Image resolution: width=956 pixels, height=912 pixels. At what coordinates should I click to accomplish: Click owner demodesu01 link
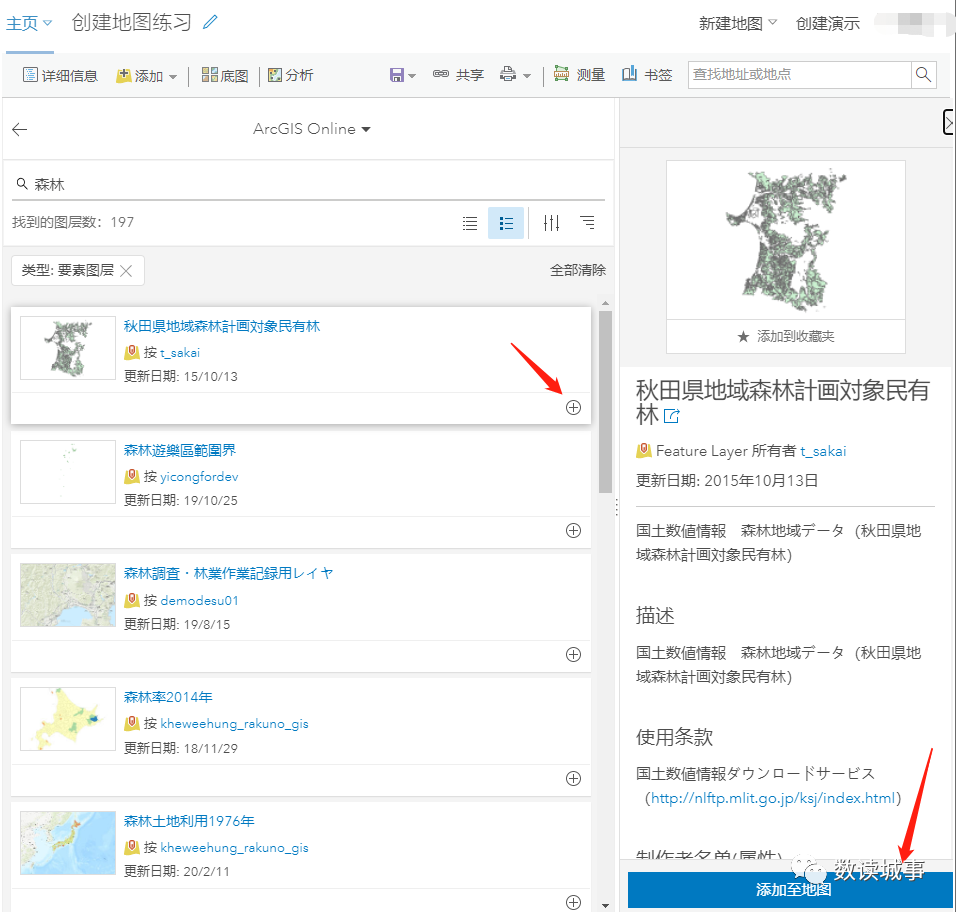(199, 600)
